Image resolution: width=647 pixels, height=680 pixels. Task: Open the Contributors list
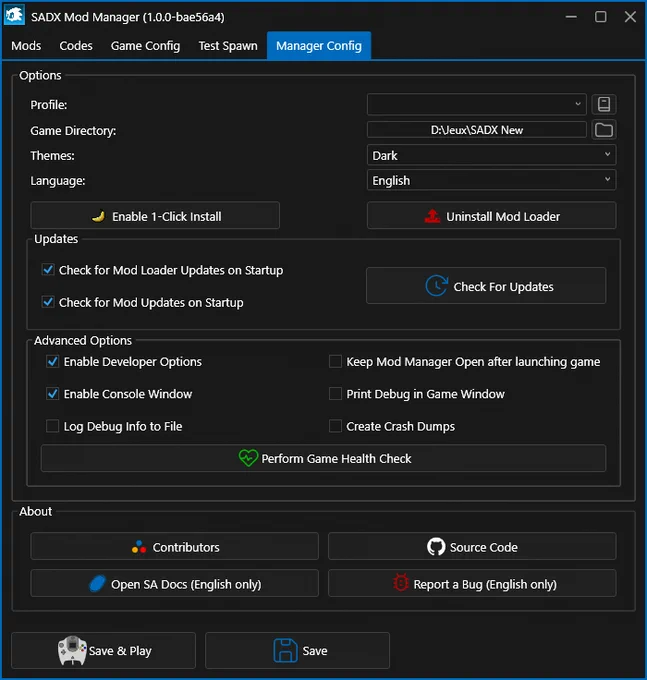tap(174, 547)
